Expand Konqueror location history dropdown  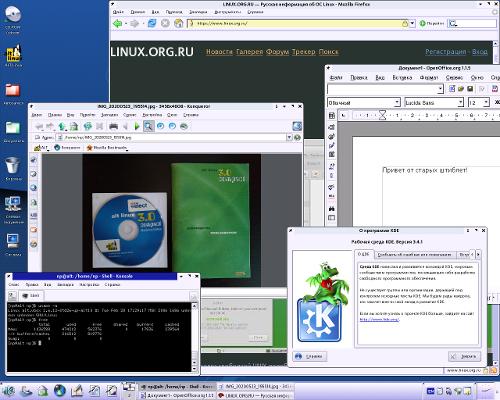click(289, 137)
